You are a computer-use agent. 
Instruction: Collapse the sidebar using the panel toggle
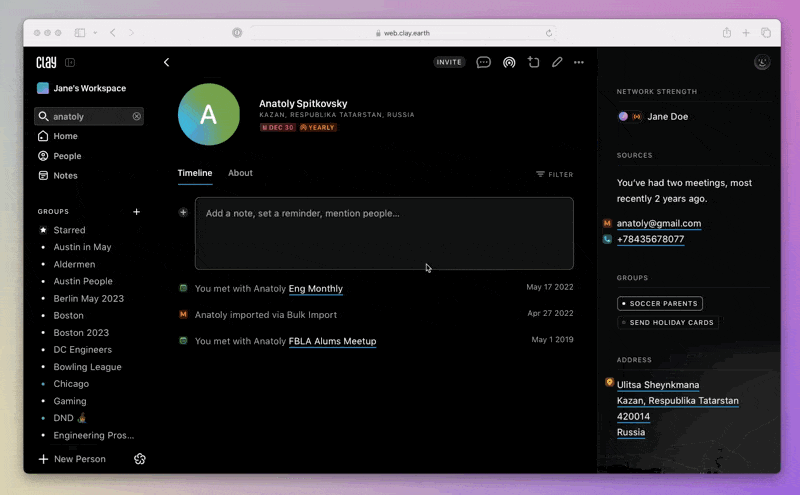tap(70, 62)
